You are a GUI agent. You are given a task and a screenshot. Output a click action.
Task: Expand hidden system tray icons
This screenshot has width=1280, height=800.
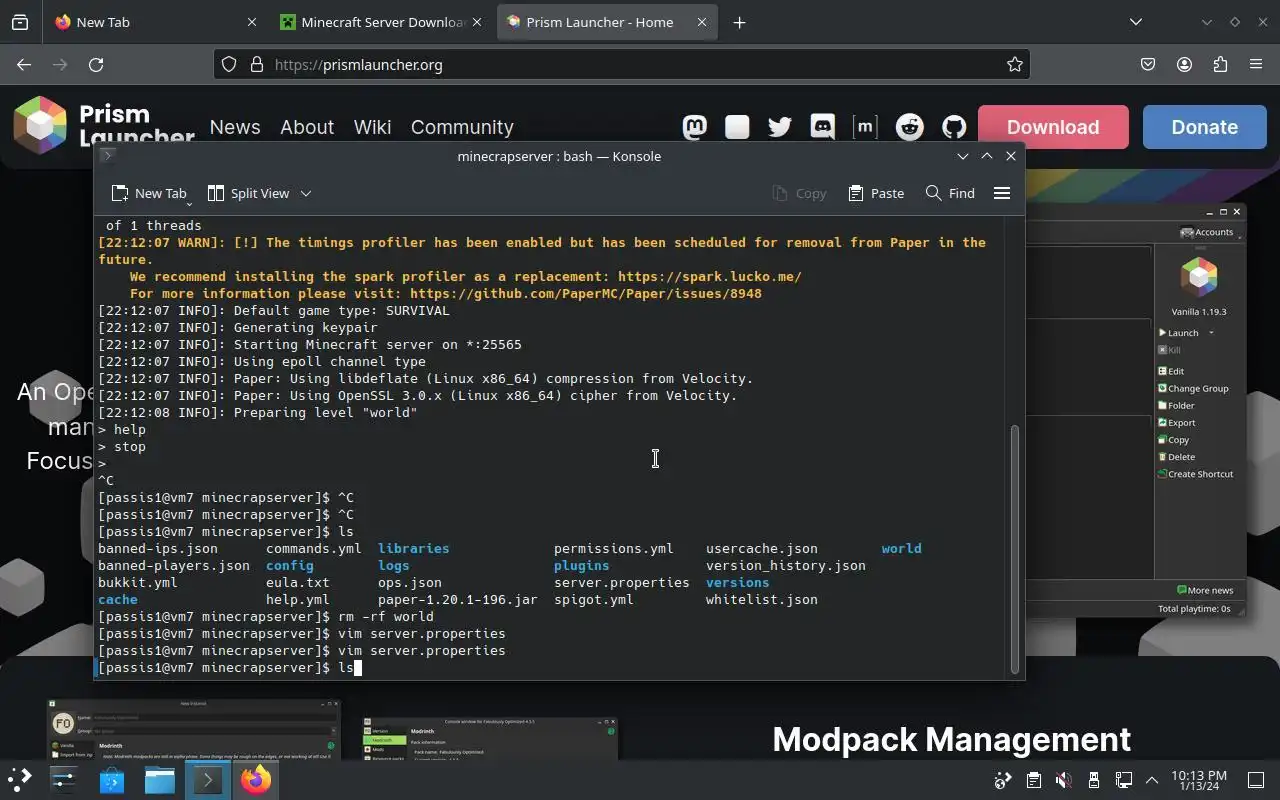click(1152, 780)
